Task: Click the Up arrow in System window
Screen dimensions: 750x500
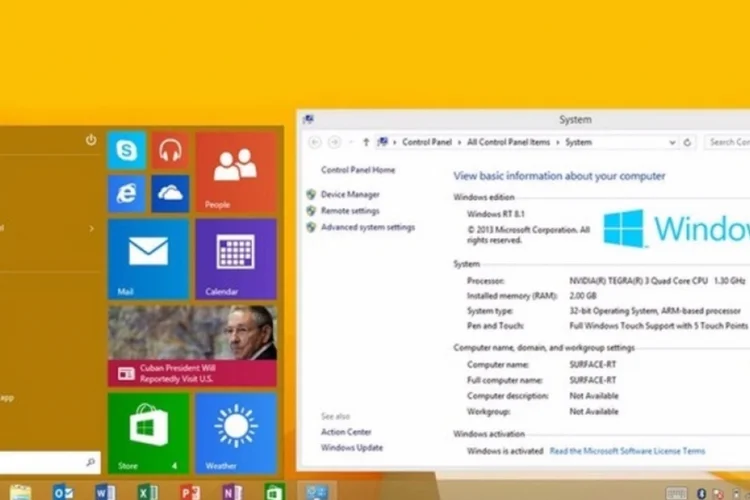Action: (366, 142)
